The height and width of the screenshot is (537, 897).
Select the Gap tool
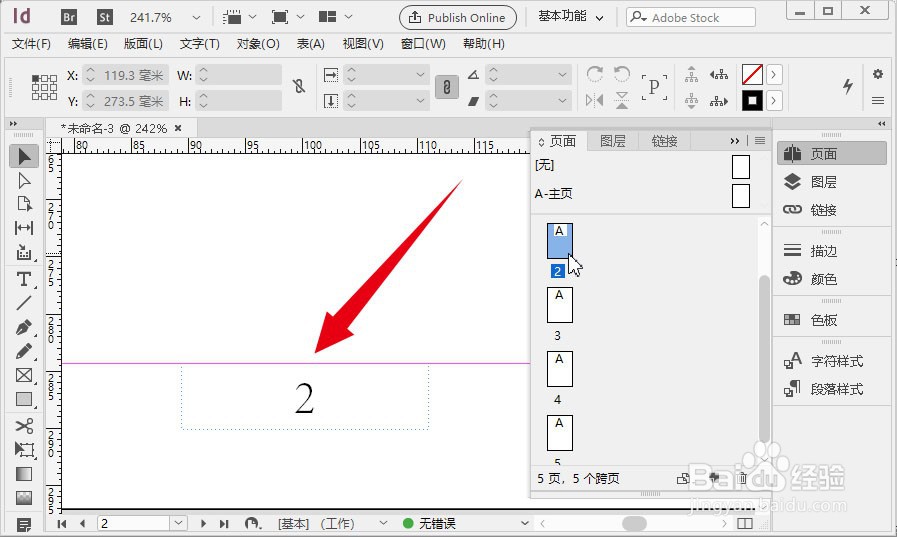pos(24,228)
